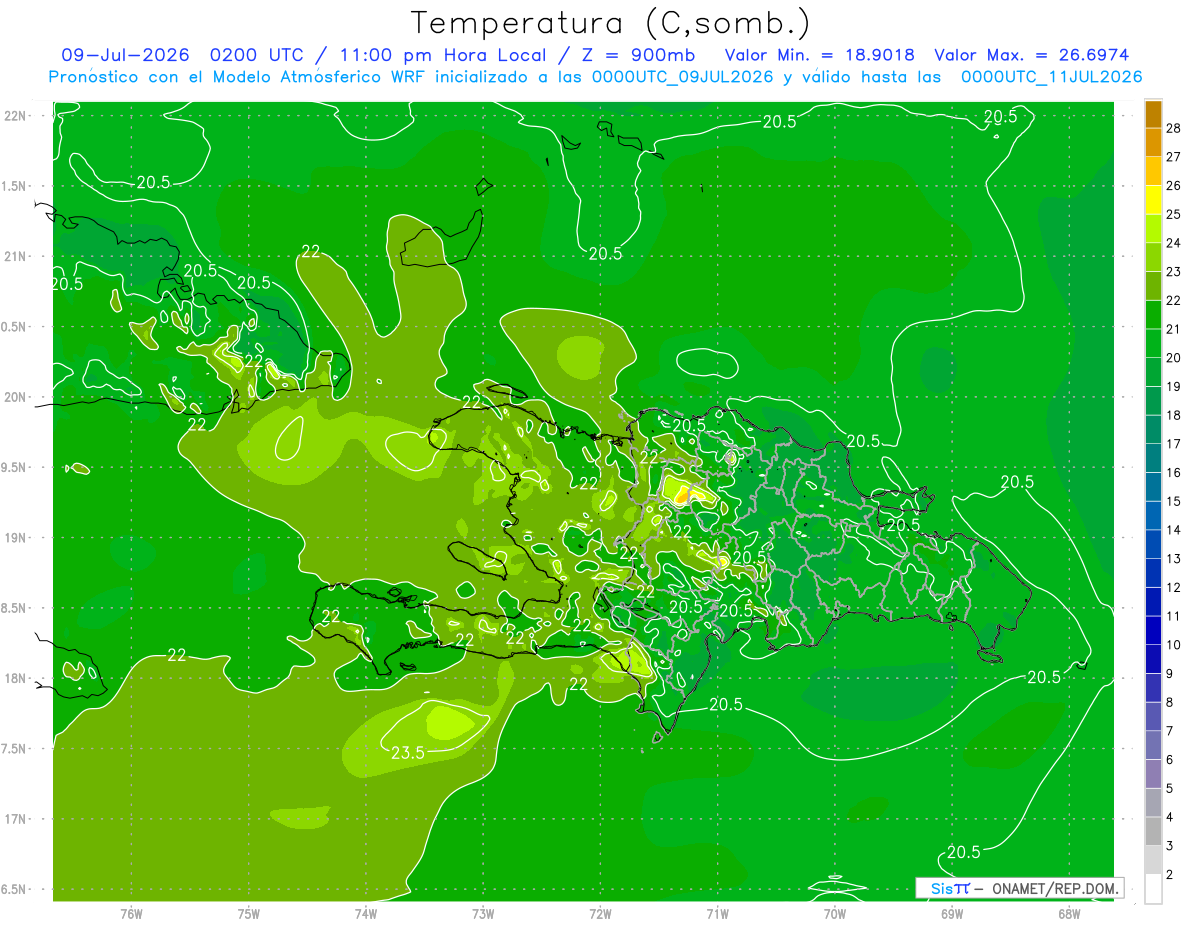1200x927 pixels.
Task: Click the "75W" longitude axis label
Action: click(249, 914)
